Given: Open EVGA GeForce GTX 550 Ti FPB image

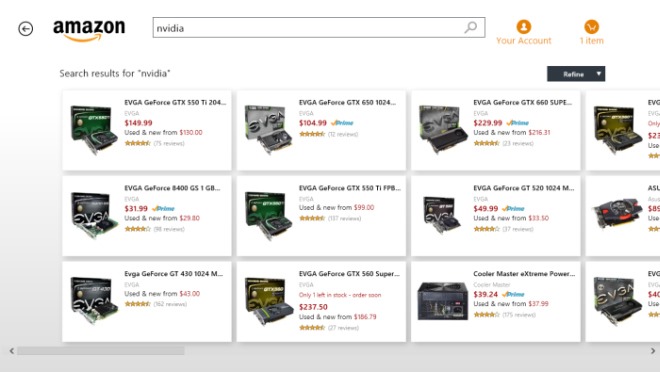Looking at the screenshot, I should pyautogui.click(x=268, y=216).
